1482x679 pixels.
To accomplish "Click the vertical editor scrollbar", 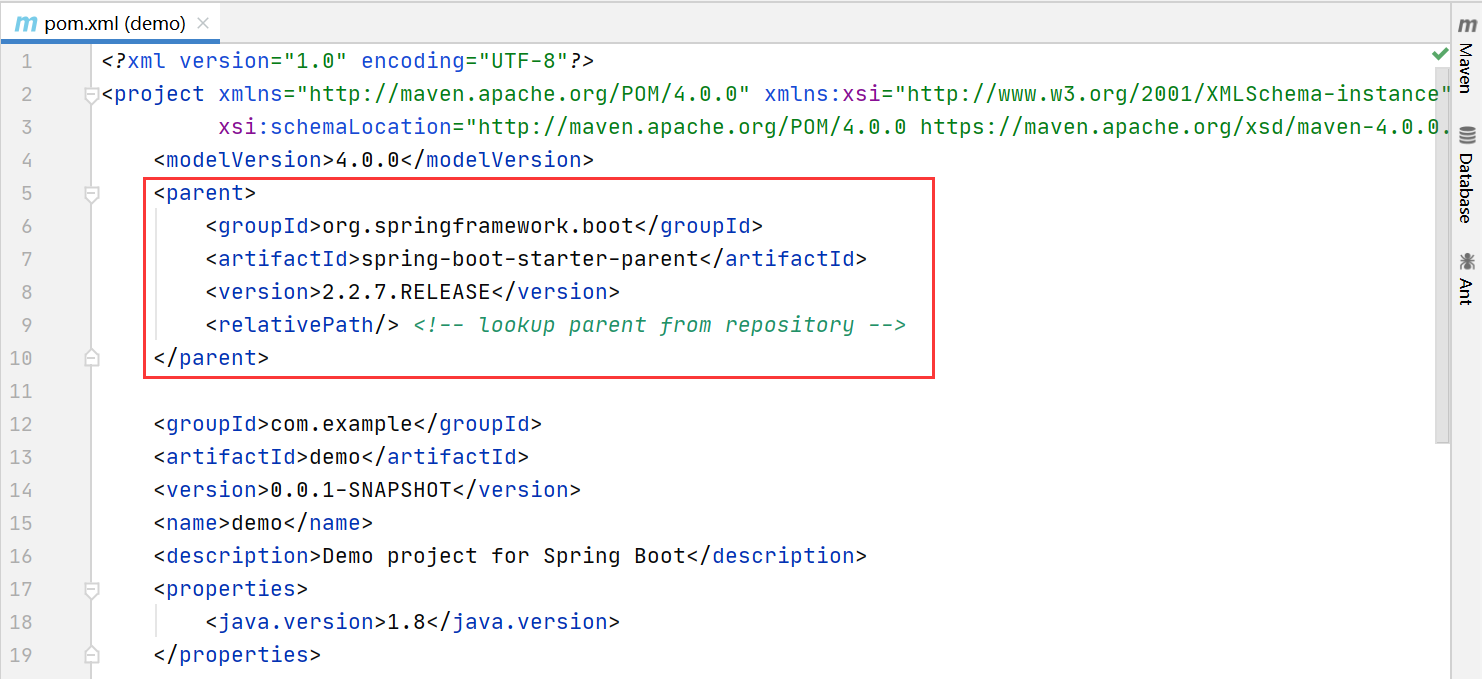I will tap(1442, 255).
